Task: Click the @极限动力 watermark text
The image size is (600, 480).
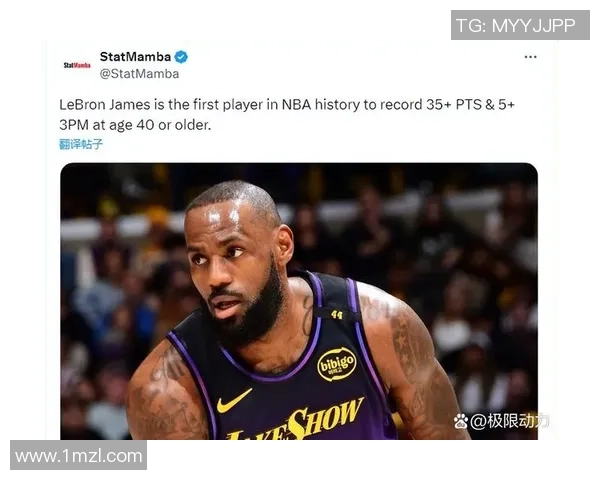Action: [509, 421]
